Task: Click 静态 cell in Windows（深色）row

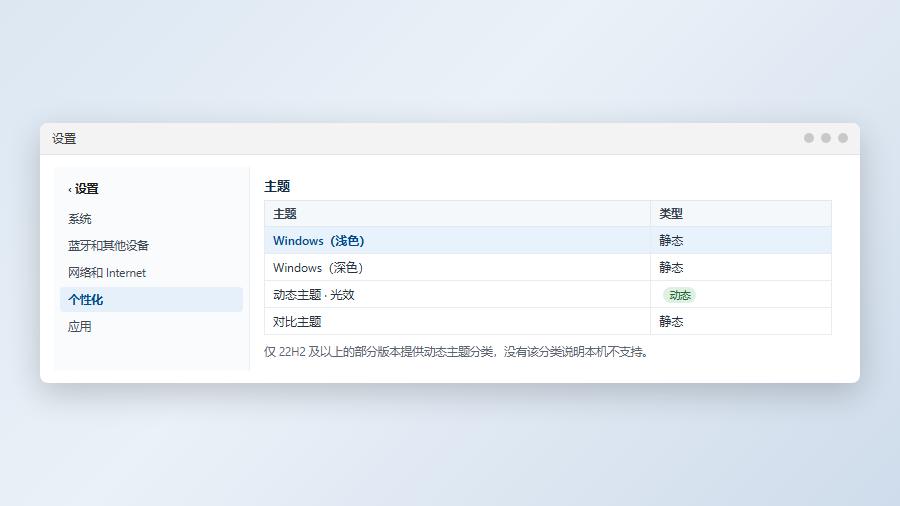Action: coord(740,267)
